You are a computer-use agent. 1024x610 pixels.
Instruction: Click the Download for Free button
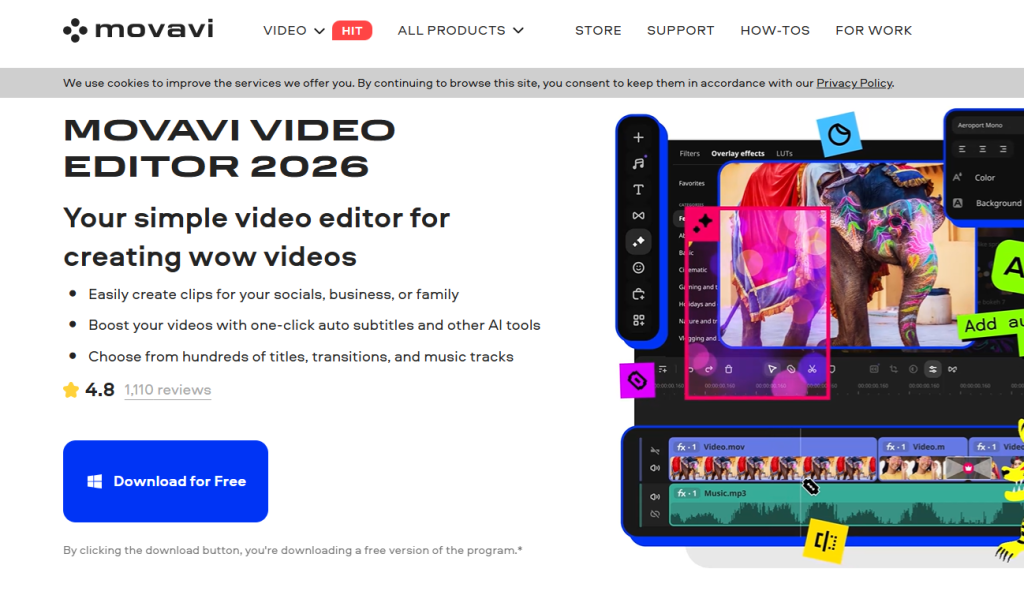(x=165, y=481)
